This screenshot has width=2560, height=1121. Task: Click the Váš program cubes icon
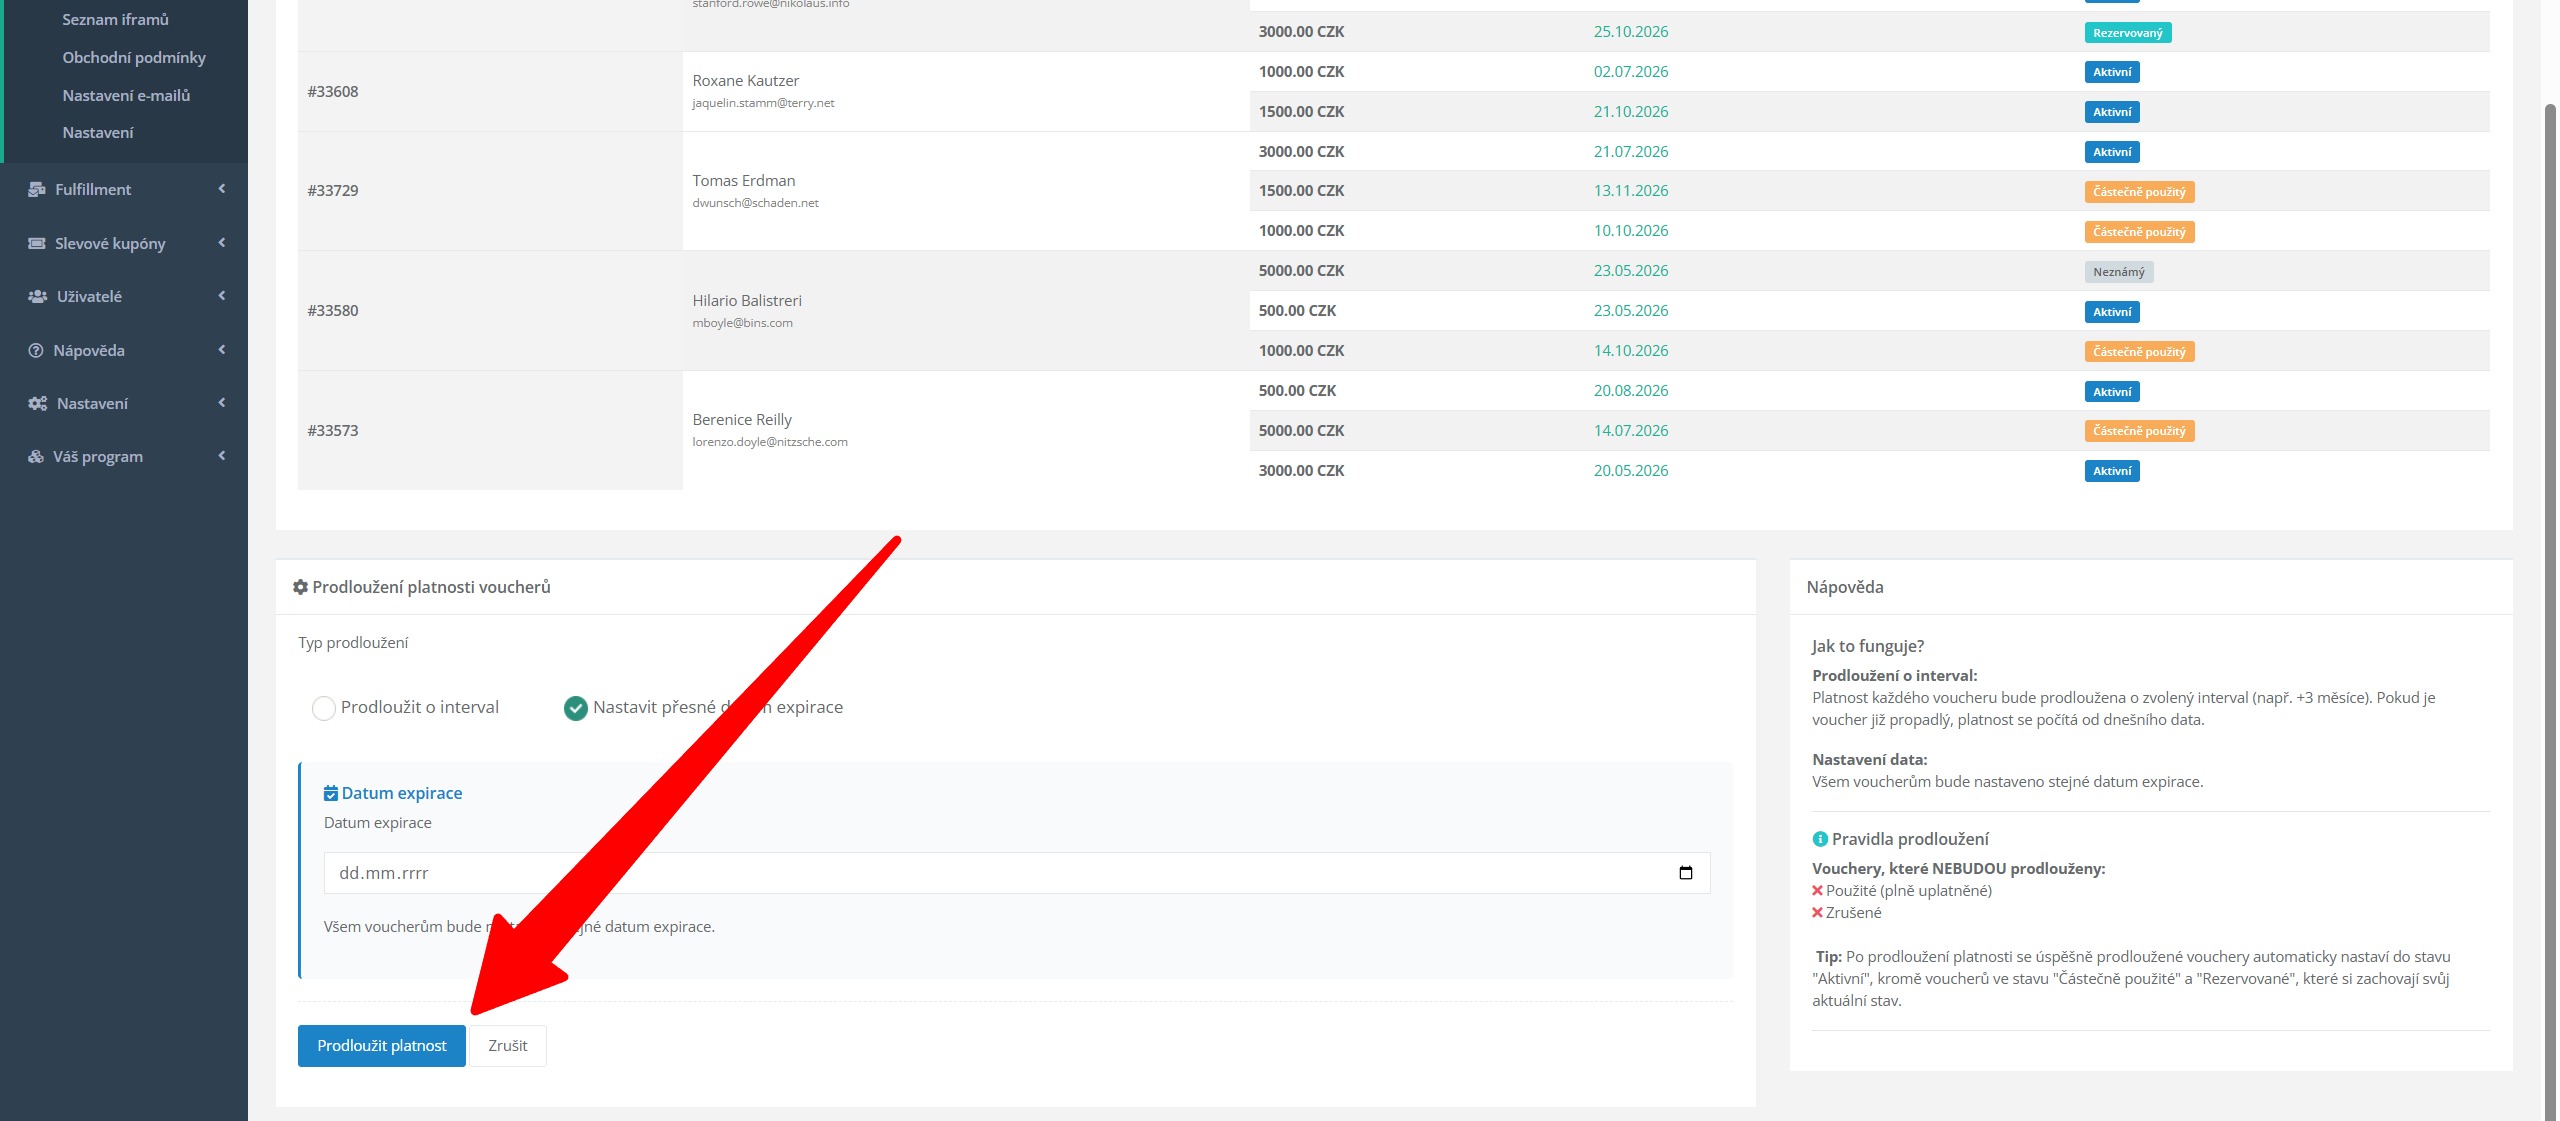[36, 457]
